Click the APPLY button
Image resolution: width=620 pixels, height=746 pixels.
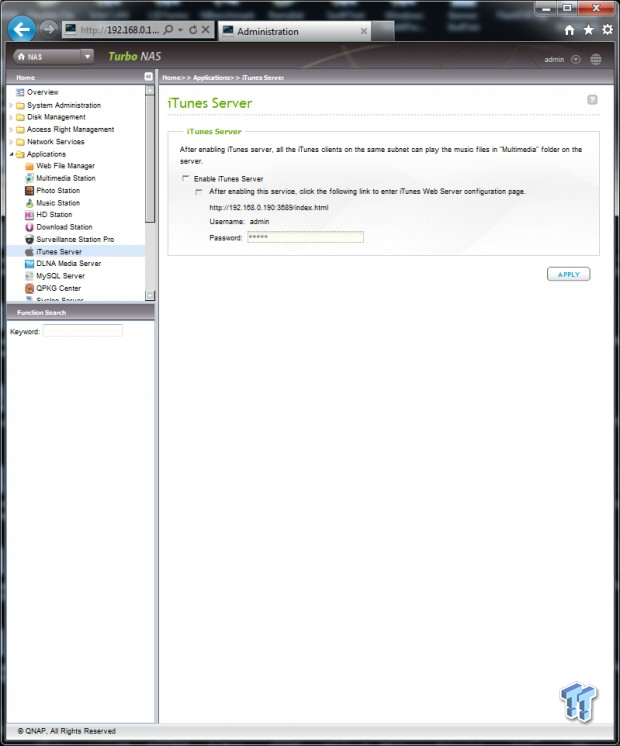tap(569, 274)
